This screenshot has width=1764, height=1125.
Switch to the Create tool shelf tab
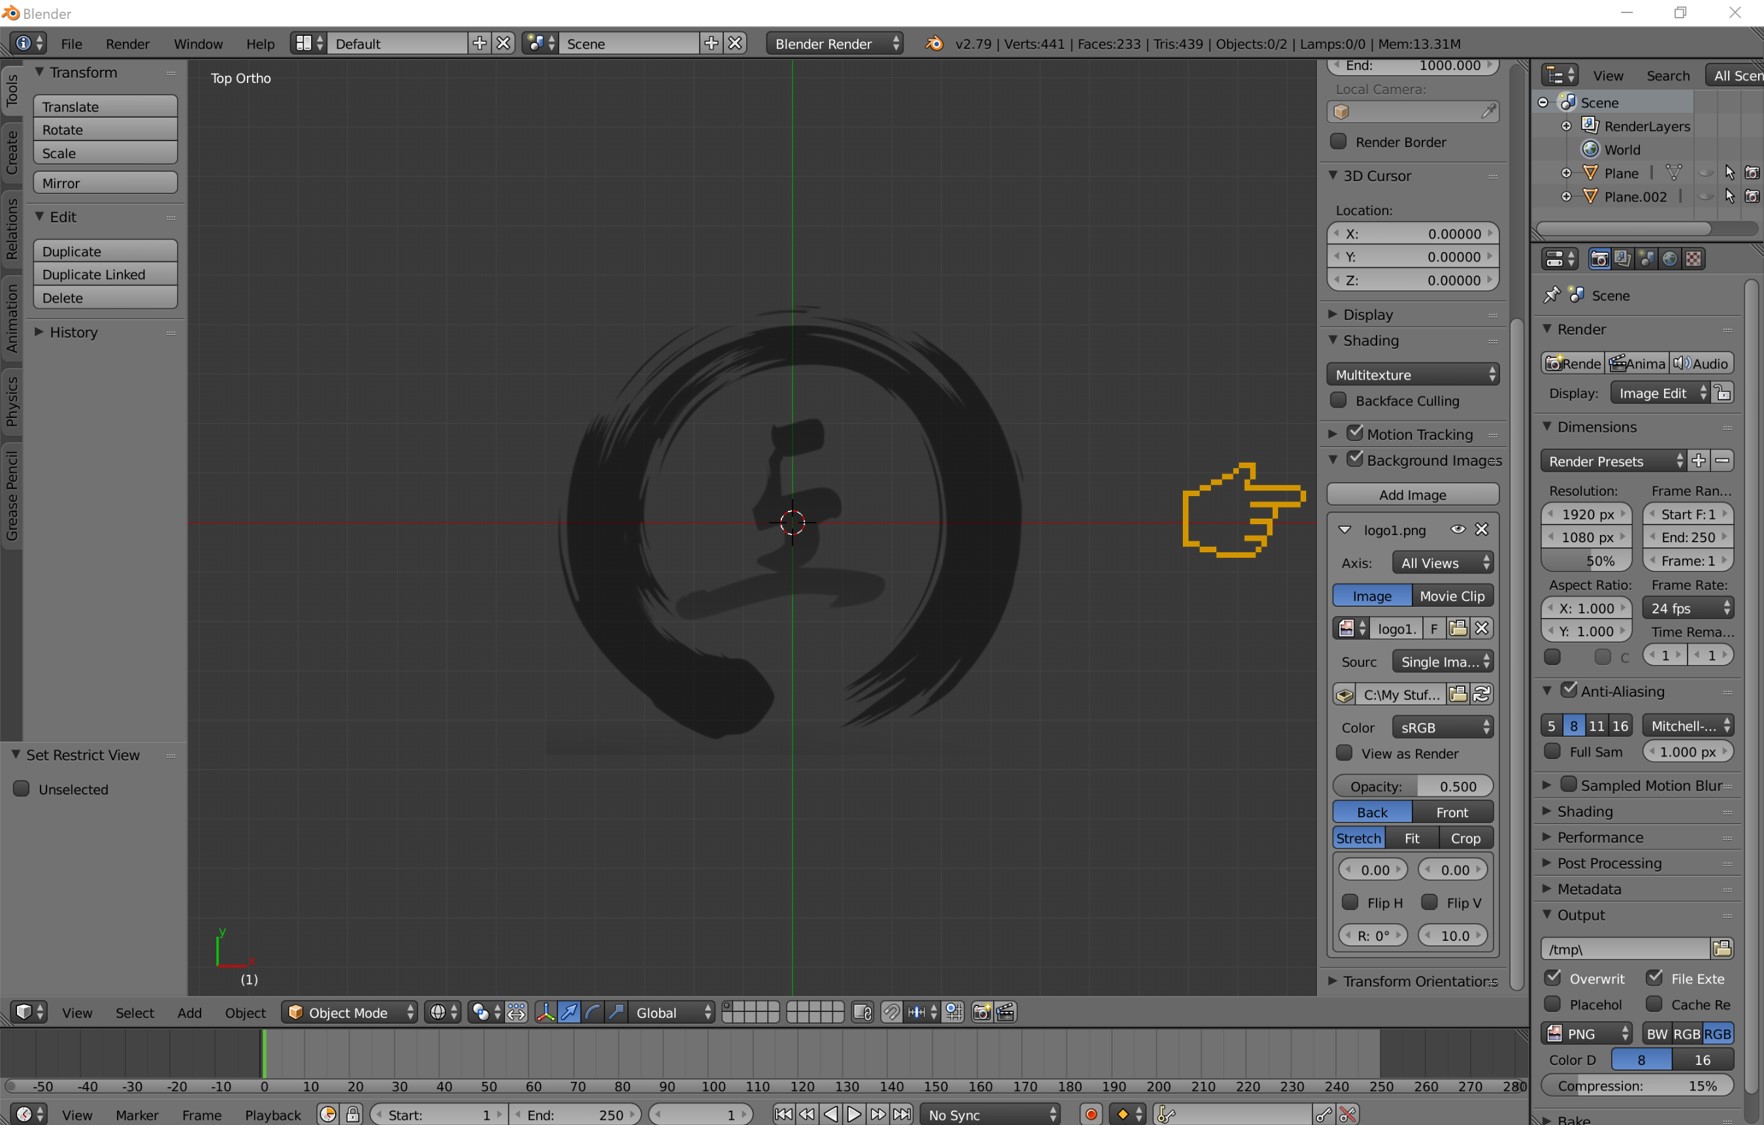12,152
